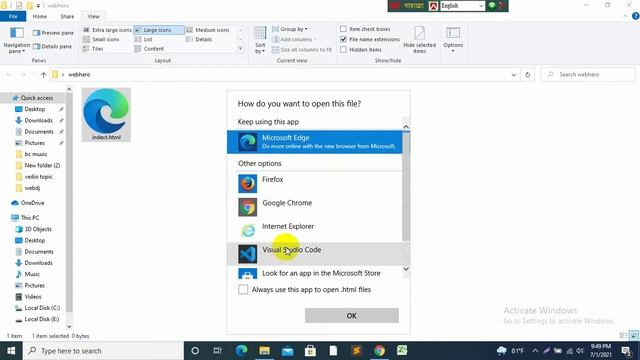The width and height of the screenshot is (640, 360).
Task: Click Hide selected items
Action: tap(420, 40)
